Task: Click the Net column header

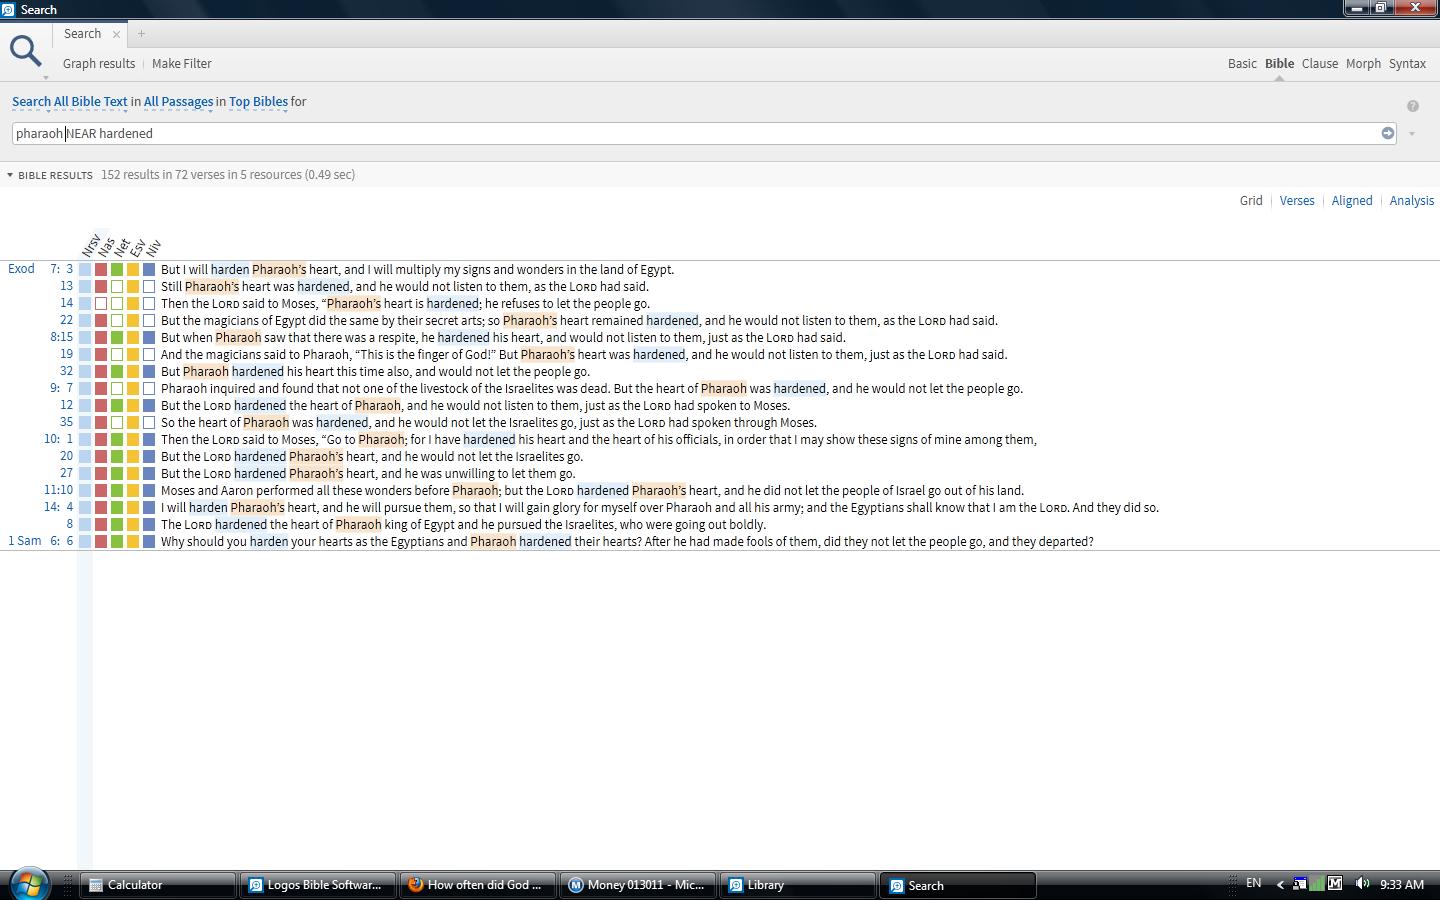Action: [123, 246]
